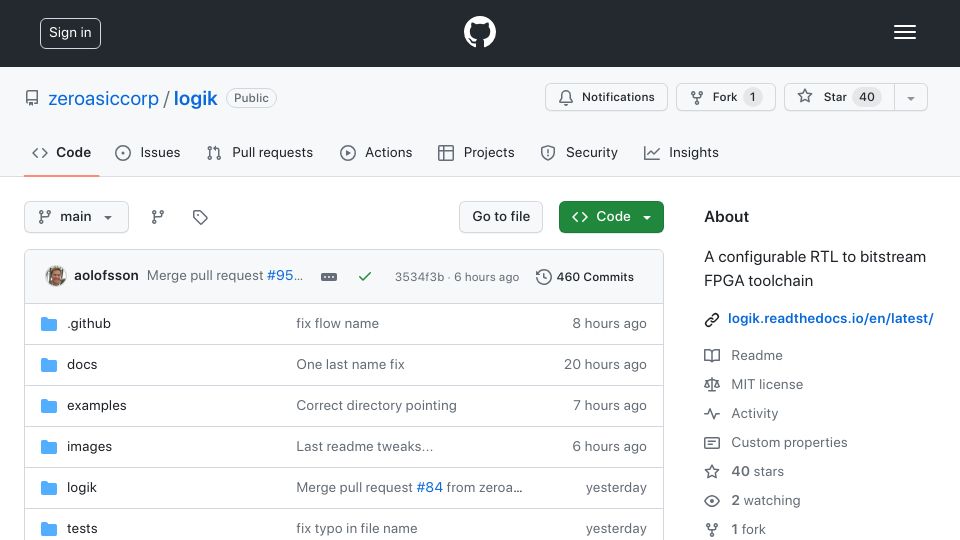Open pull request #95 link
The width and height of the screenshot is (960, 540).
[x=280, y=276]
